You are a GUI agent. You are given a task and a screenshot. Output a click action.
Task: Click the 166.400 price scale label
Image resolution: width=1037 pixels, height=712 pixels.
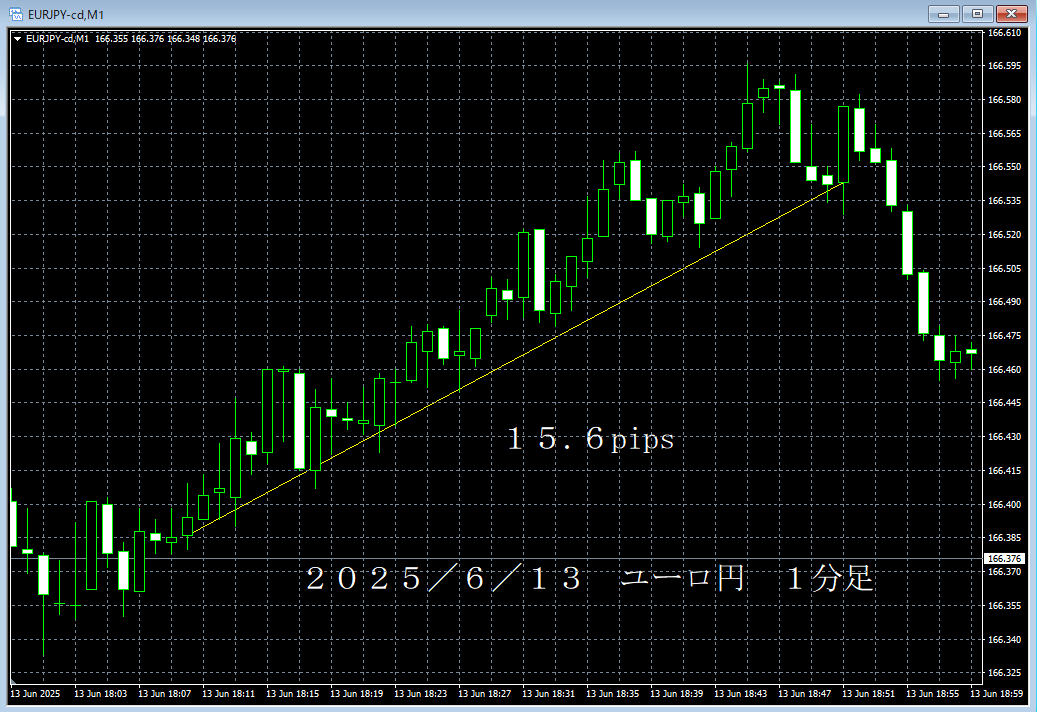(x=1004, y=504)
